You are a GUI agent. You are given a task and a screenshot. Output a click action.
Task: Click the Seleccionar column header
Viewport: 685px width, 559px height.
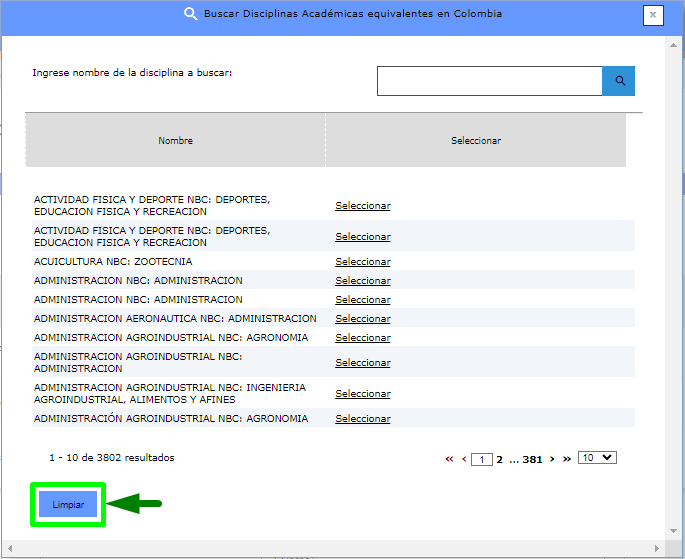475,141
